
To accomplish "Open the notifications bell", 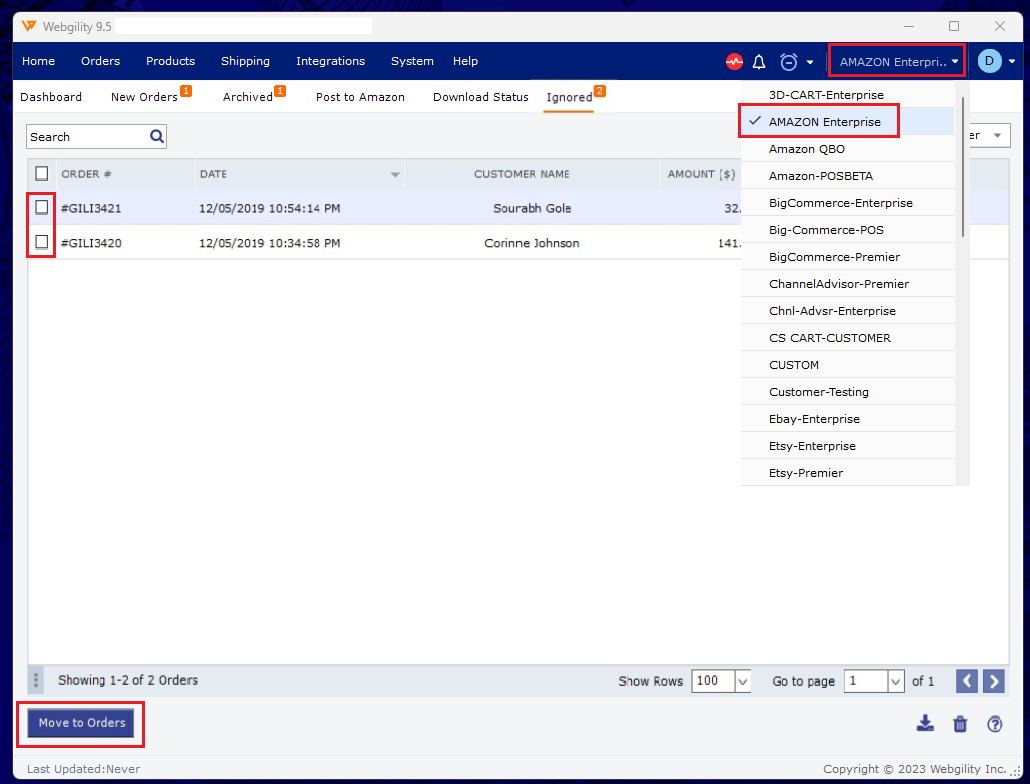I will pos(759,62).
